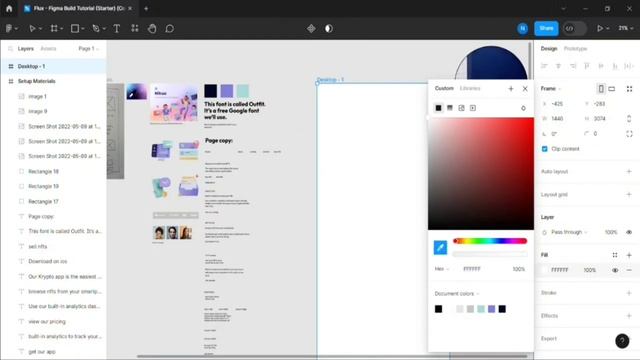
Task: Switch to the Prototype tab
Action: (x=575, y=49)
